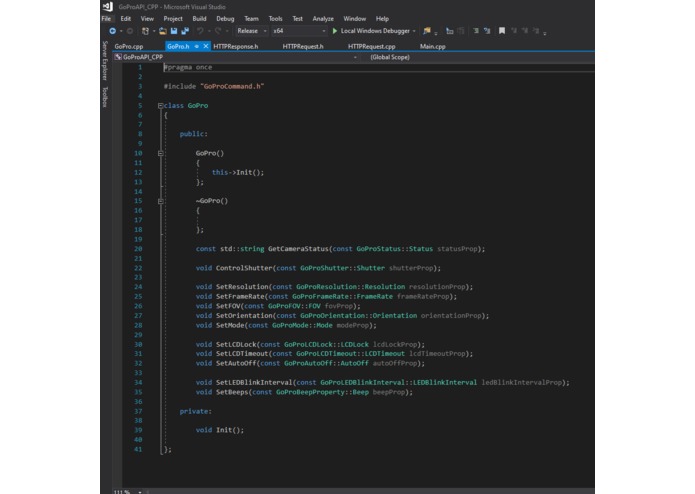Click the Previous Bookmark toolbar icon

click(514, 31)
